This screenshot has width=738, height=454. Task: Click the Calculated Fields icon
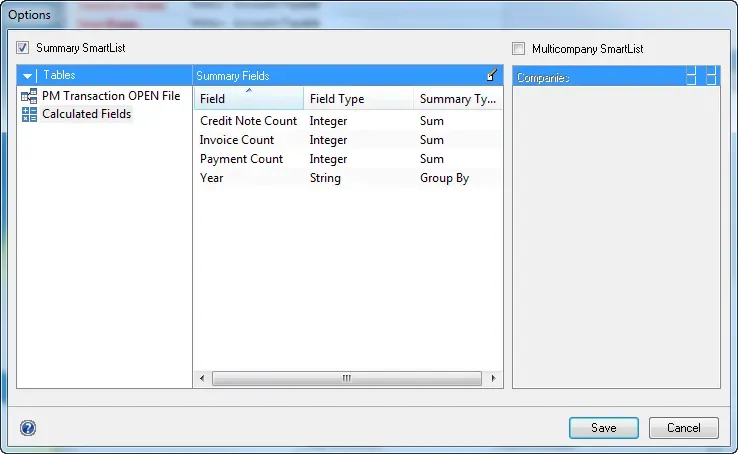pos(29,115)
